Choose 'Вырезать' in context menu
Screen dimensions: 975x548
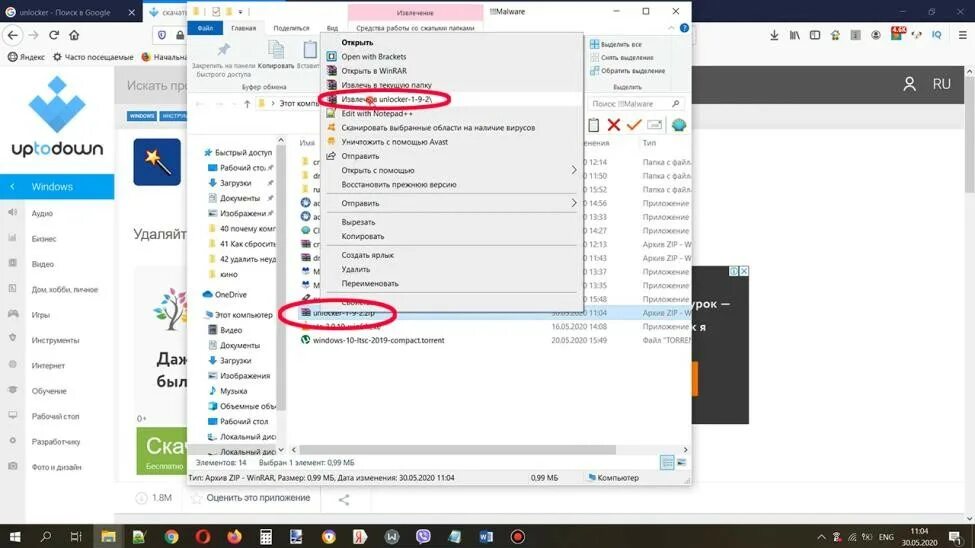point(358,222)
